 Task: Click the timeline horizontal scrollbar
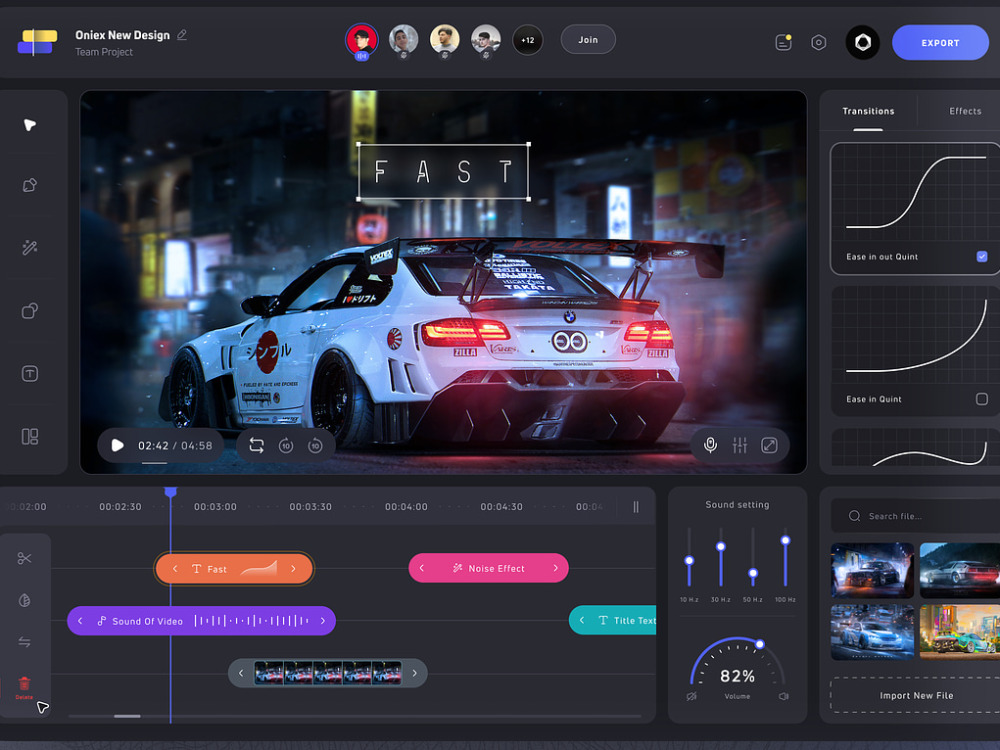point(127,716)
